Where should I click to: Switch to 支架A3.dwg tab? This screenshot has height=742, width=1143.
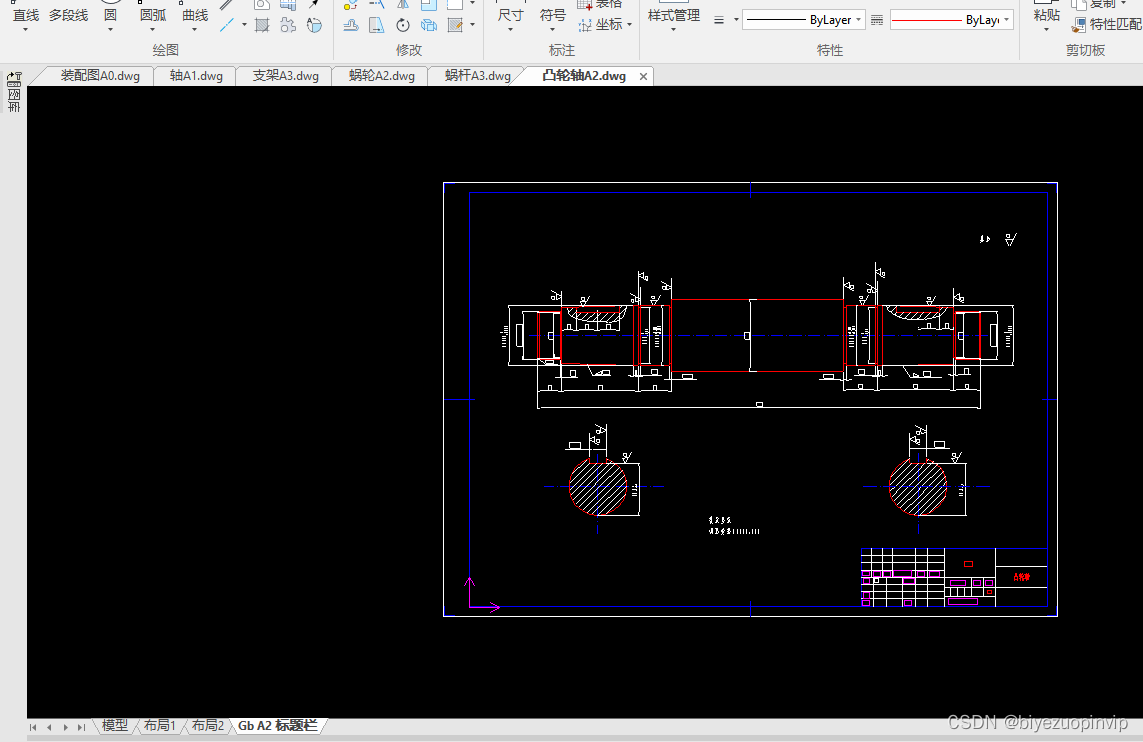point(285,76)
